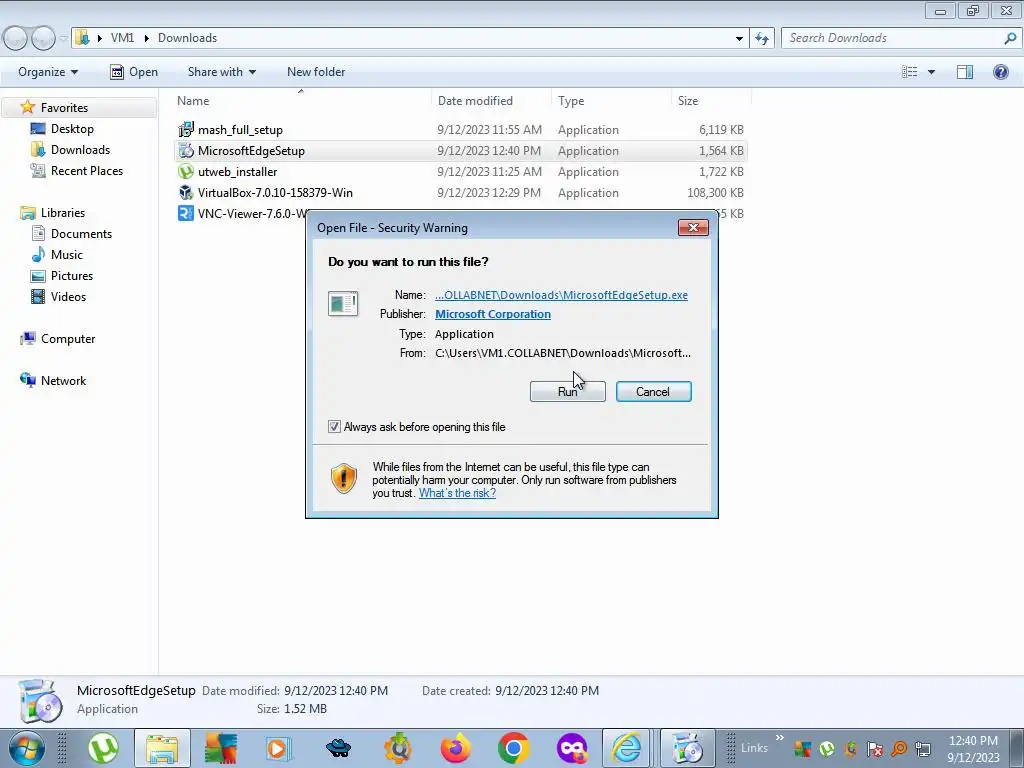Open the network tray icon
Viewport: 1024px width, 768px height.
[922, 749]
